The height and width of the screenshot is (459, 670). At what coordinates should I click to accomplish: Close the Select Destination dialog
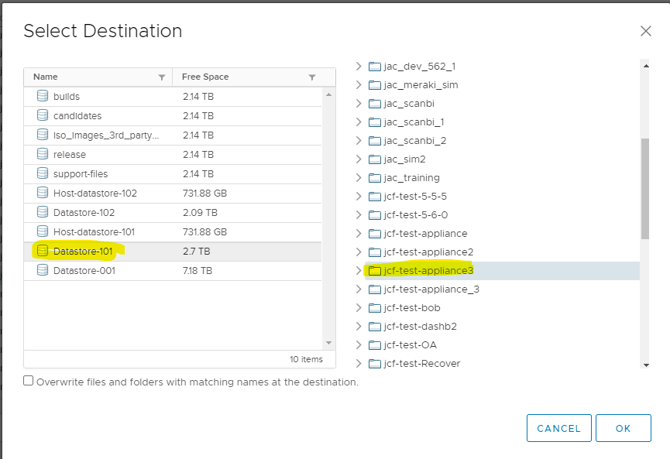click(x=646, y=31)
